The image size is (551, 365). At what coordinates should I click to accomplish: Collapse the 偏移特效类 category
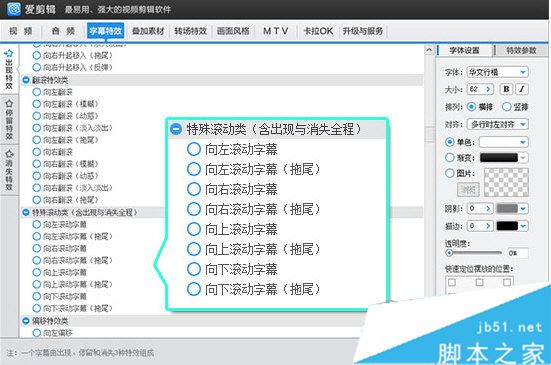pyautogui.click(x=26, y=321)
